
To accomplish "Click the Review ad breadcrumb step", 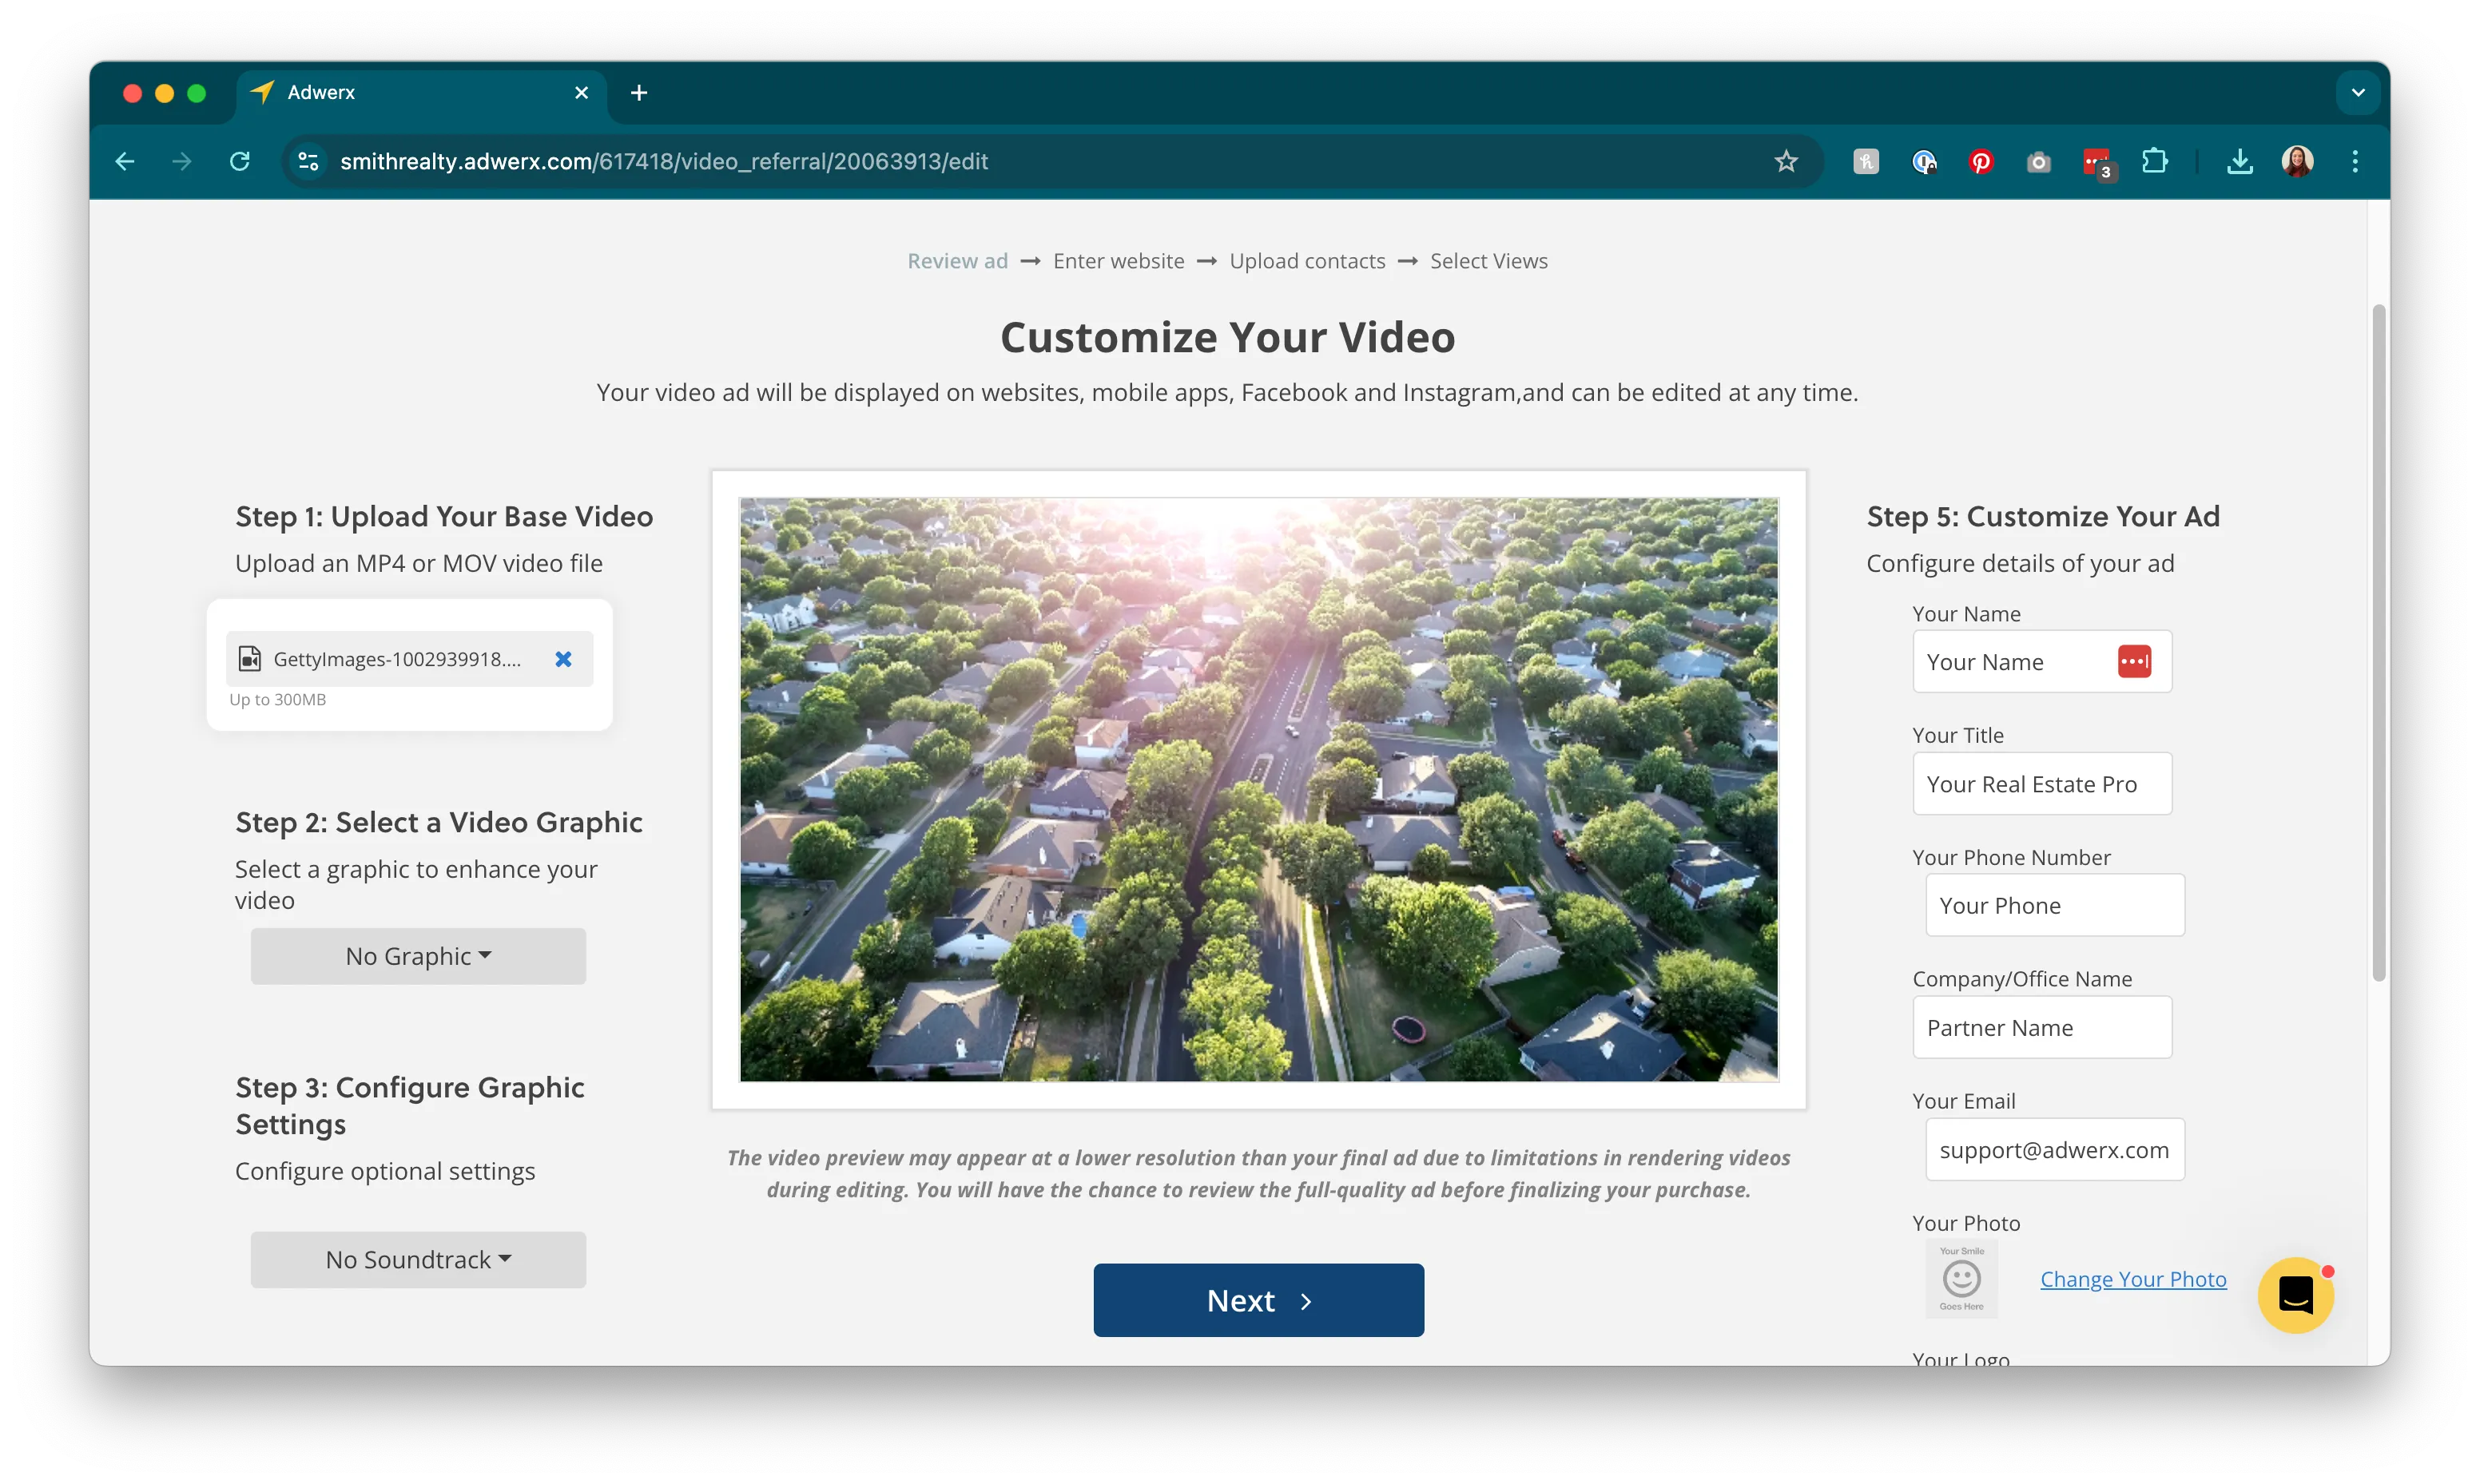I will pos(957,261).
